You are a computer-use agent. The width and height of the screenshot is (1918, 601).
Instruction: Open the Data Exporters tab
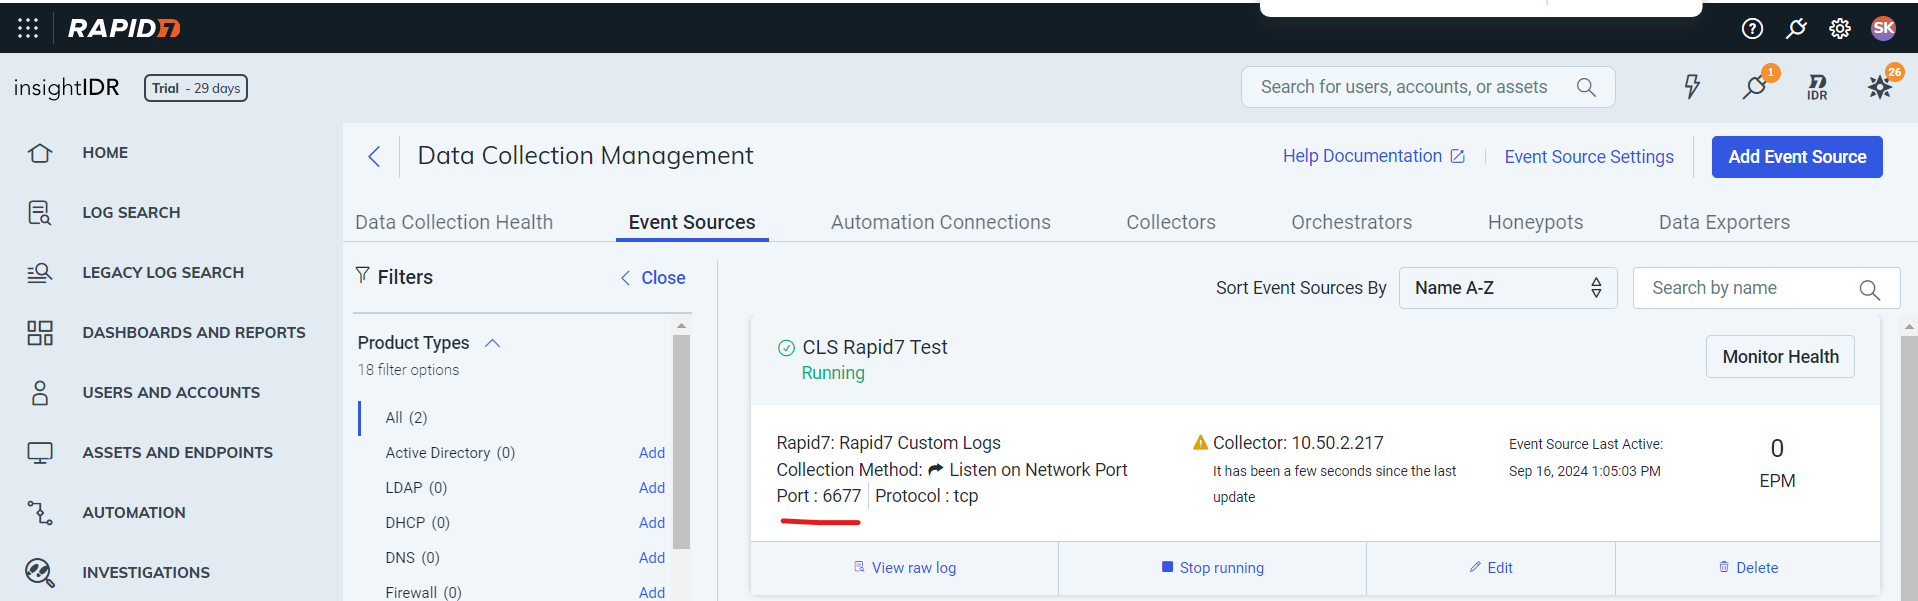1724,222
